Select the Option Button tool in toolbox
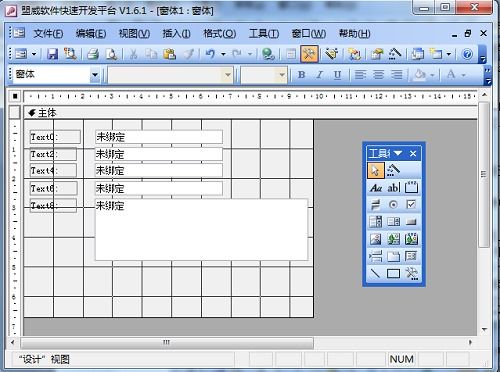 point(393,204)
